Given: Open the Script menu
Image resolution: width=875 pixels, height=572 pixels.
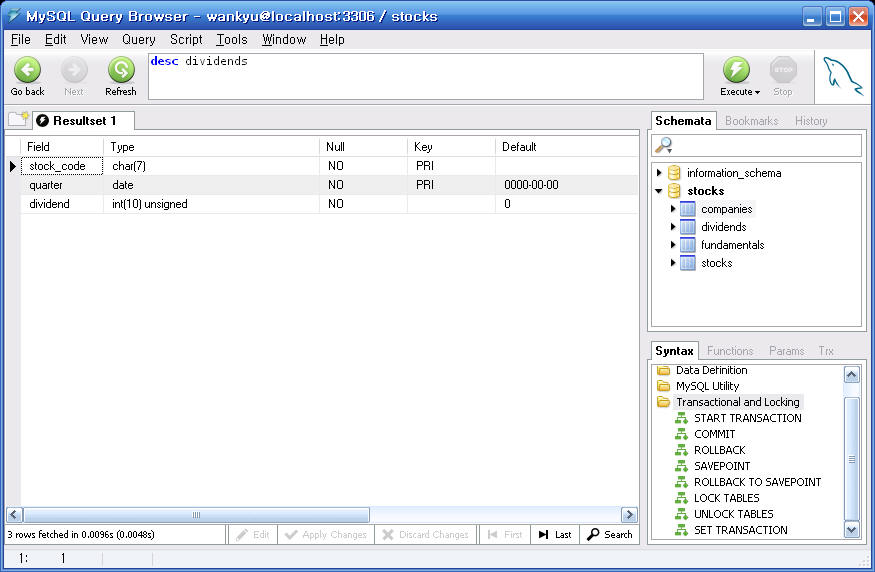Looking at the screenshot, I should (x=186, y=40).
